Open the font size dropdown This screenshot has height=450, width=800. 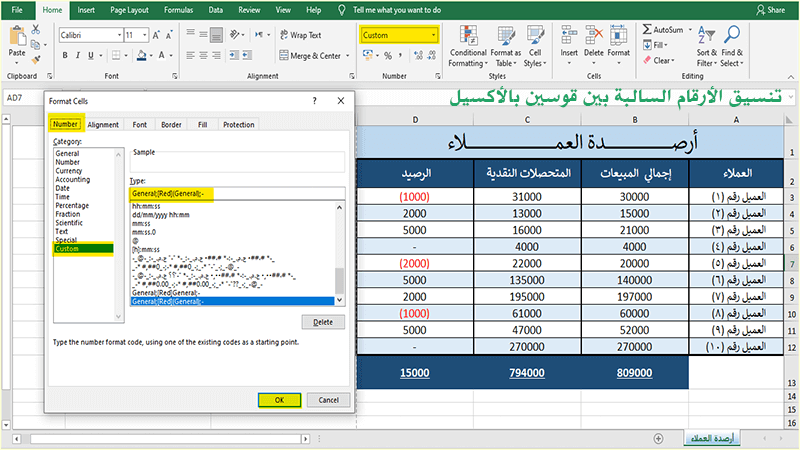tap(145, 35)
